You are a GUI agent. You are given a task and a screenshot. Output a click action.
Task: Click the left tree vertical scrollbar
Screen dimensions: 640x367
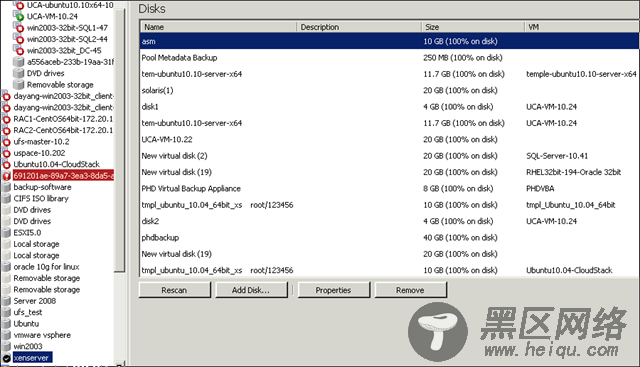click(x=120, y=139)
